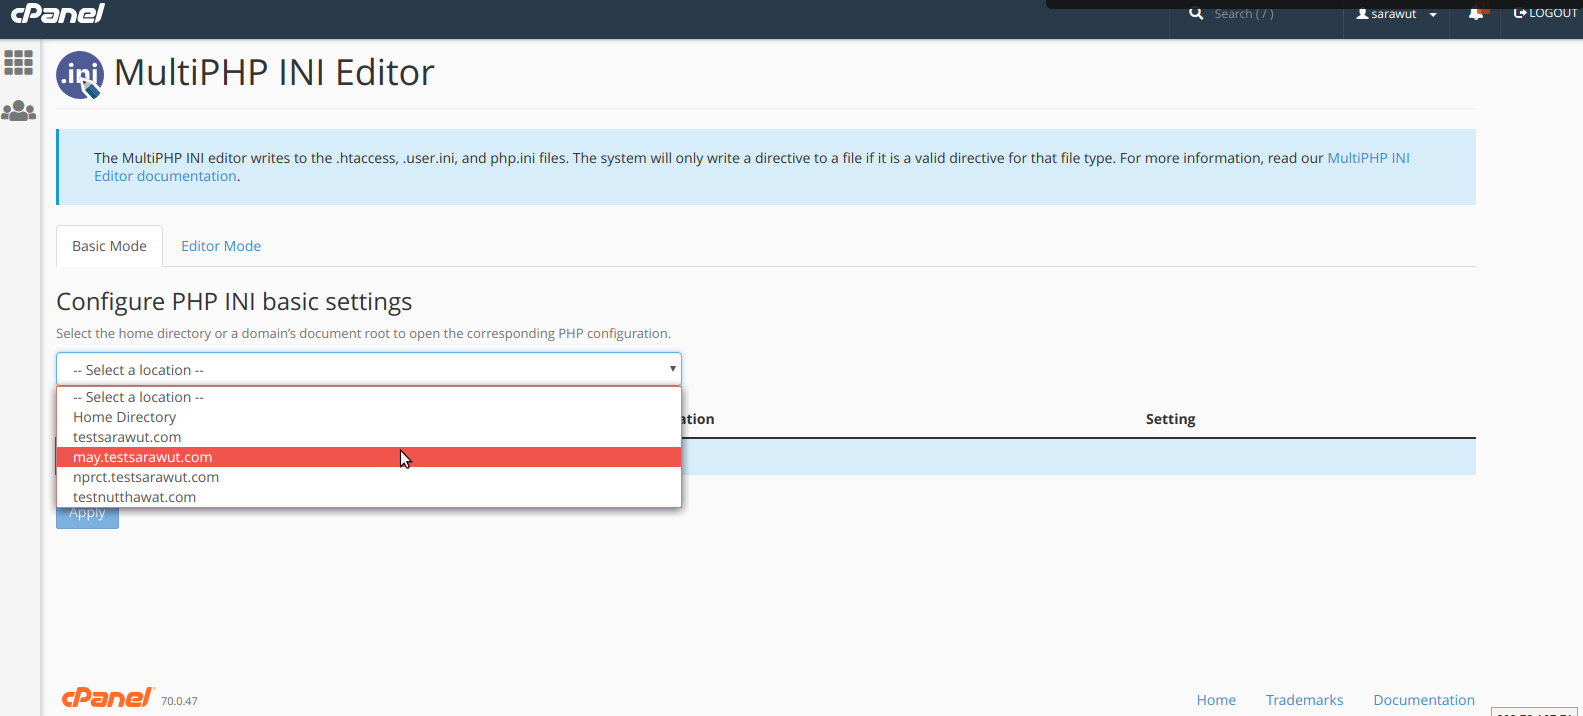Click the footer cPanel logo

tap(107, 697)
